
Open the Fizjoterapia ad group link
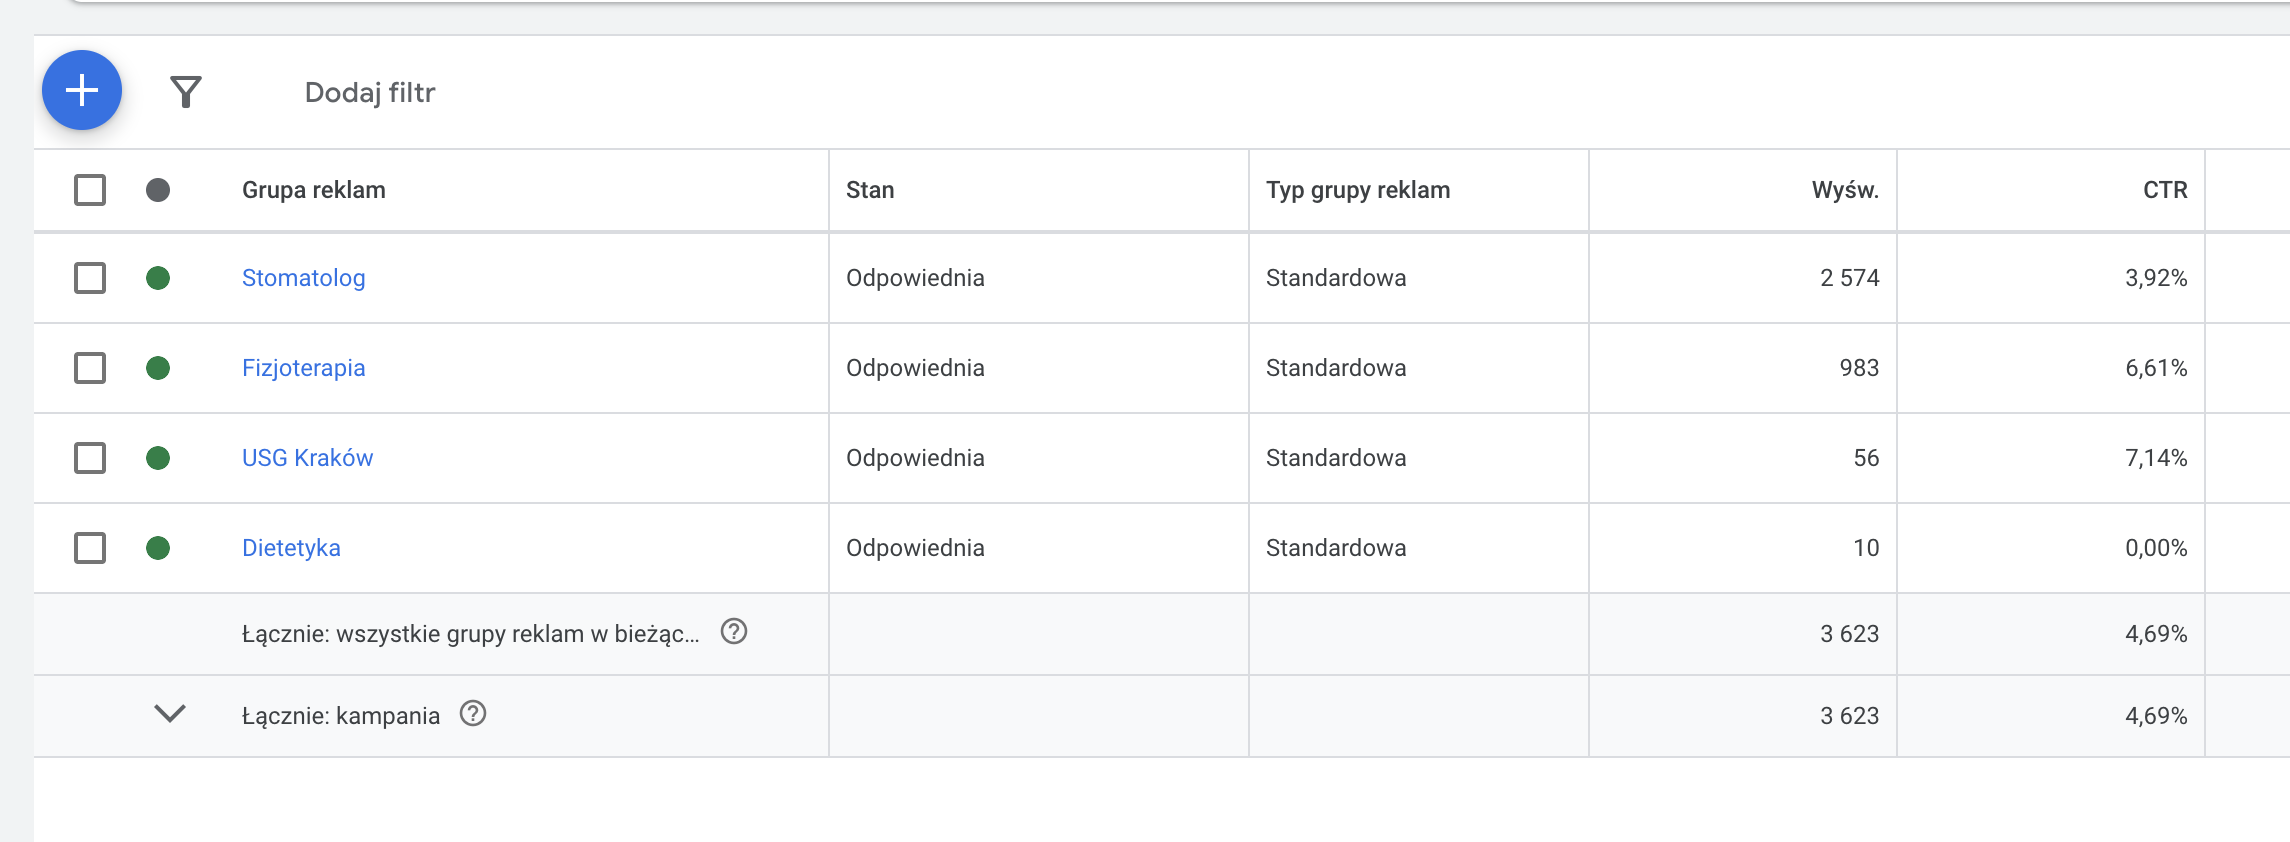click(x=304, y=368)
